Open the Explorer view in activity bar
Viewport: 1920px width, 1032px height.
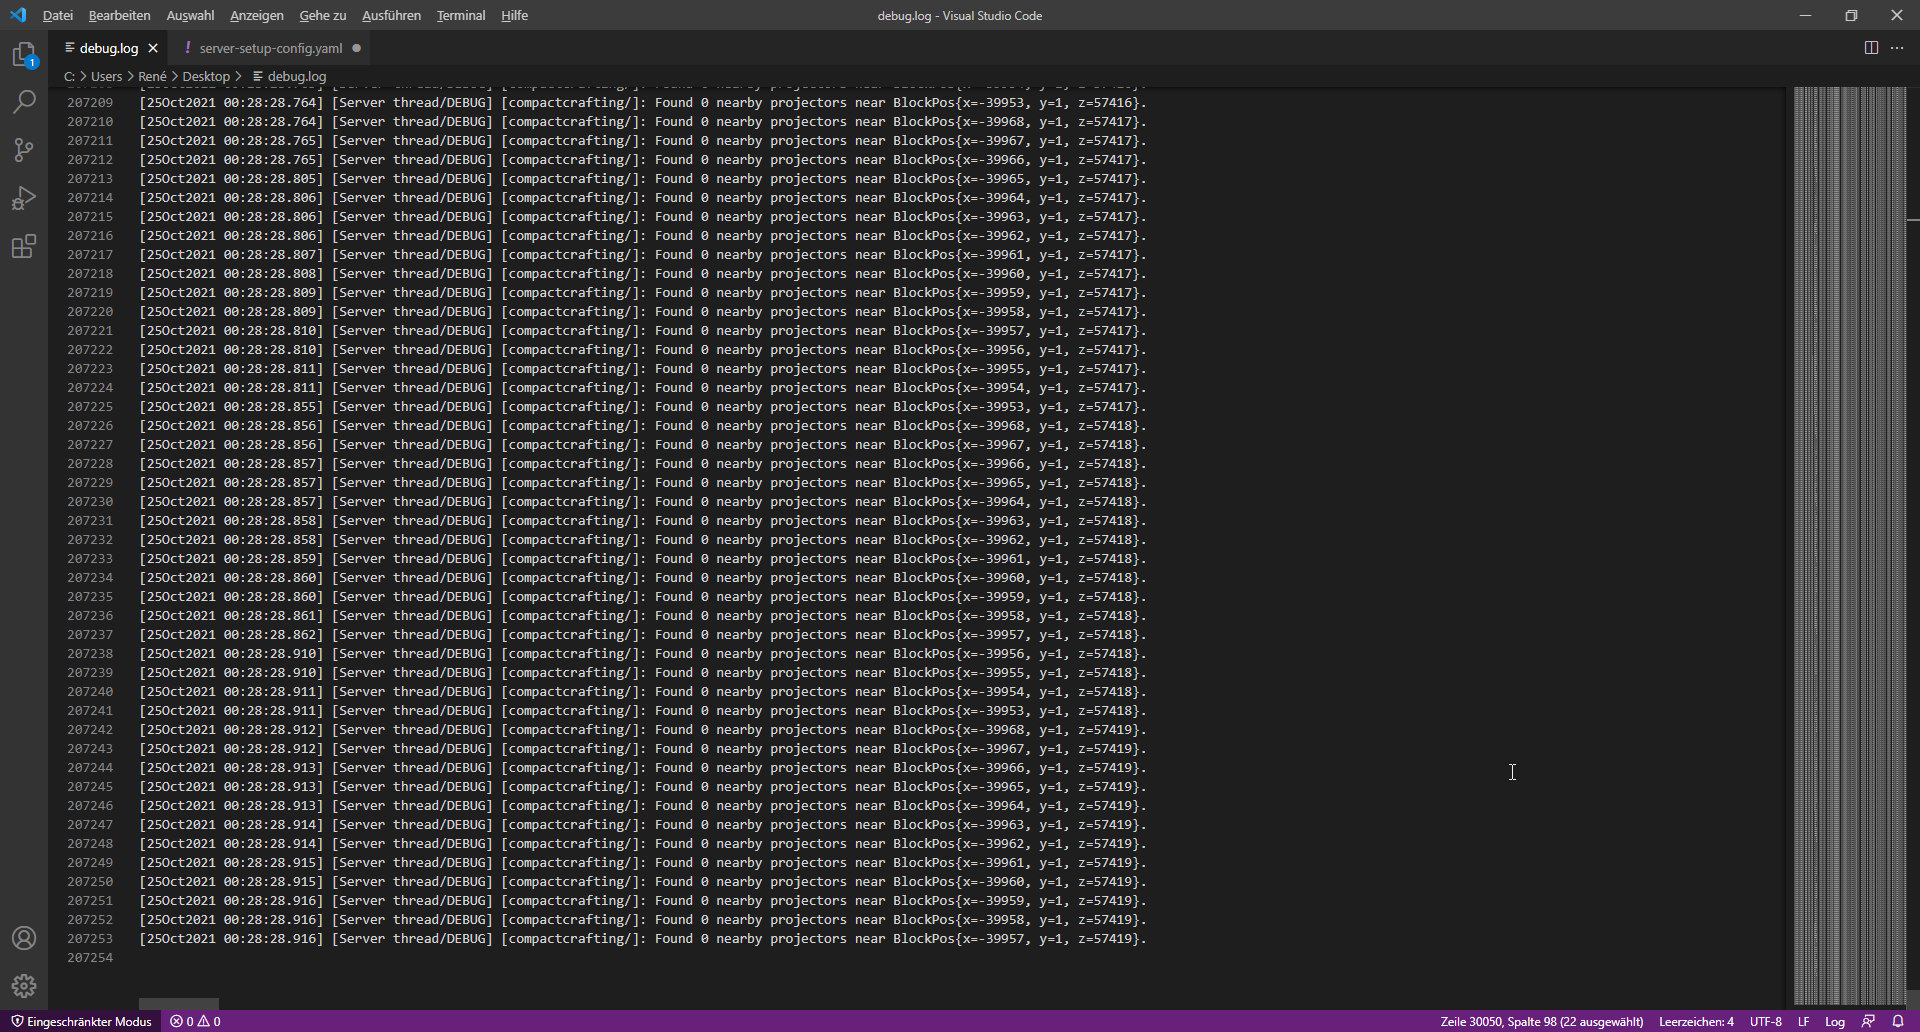(24, 54)
